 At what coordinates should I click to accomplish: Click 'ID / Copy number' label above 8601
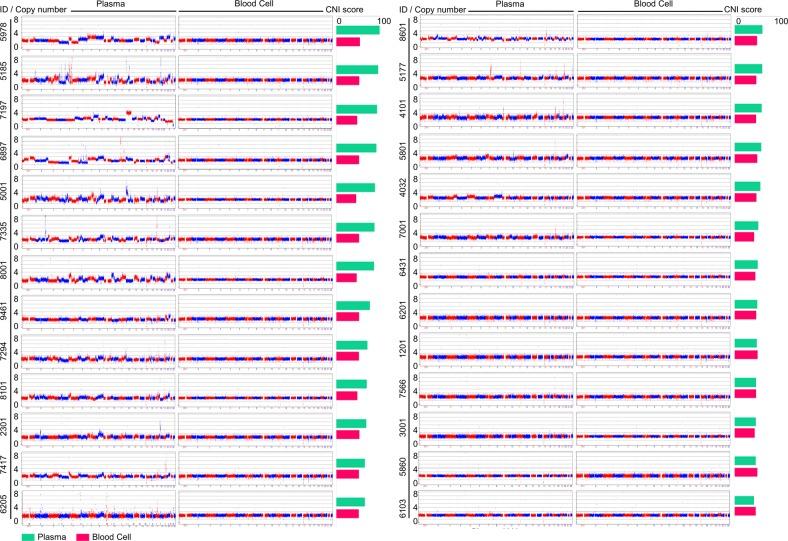pos(432,10)
